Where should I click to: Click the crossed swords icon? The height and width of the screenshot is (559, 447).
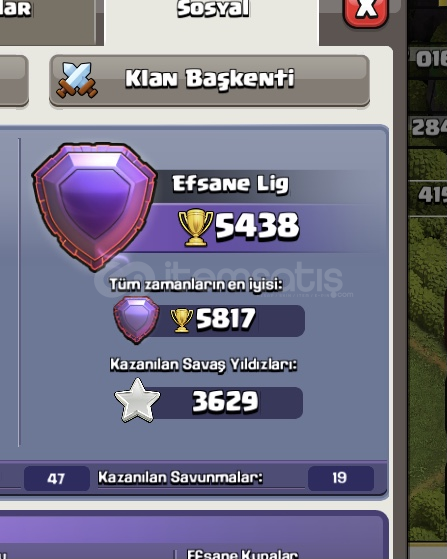coord(77,80)
